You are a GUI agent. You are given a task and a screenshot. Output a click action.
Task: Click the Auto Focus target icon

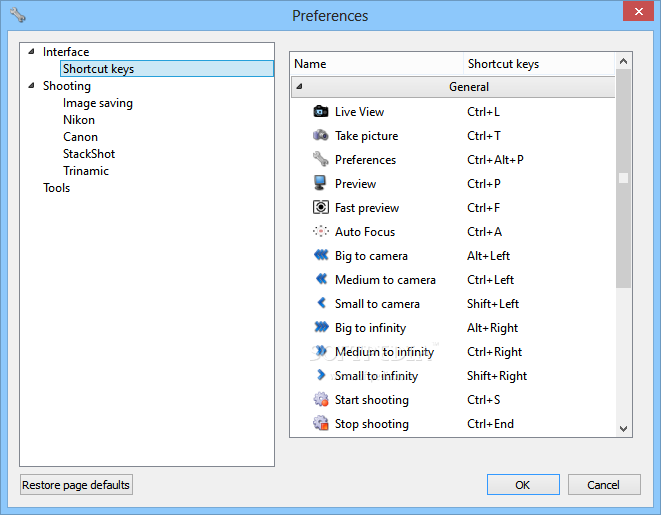[321, 231]
